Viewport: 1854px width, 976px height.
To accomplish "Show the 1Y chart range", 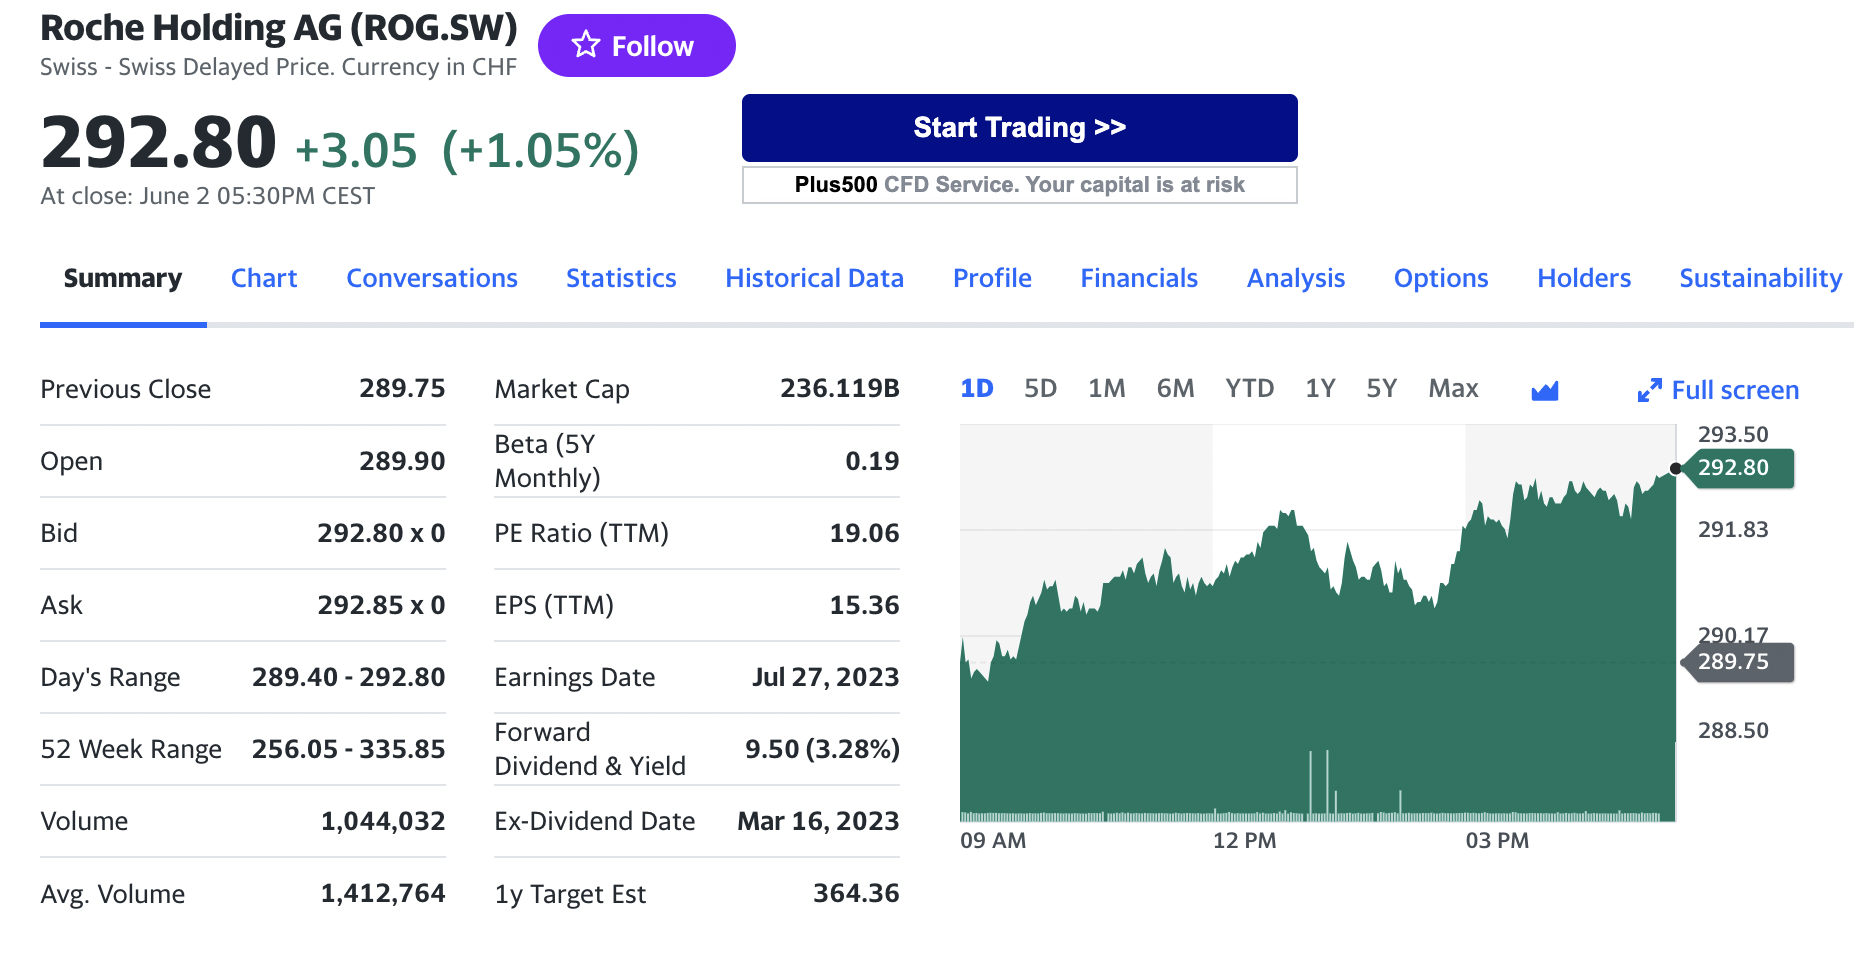I will point(1320,388).
